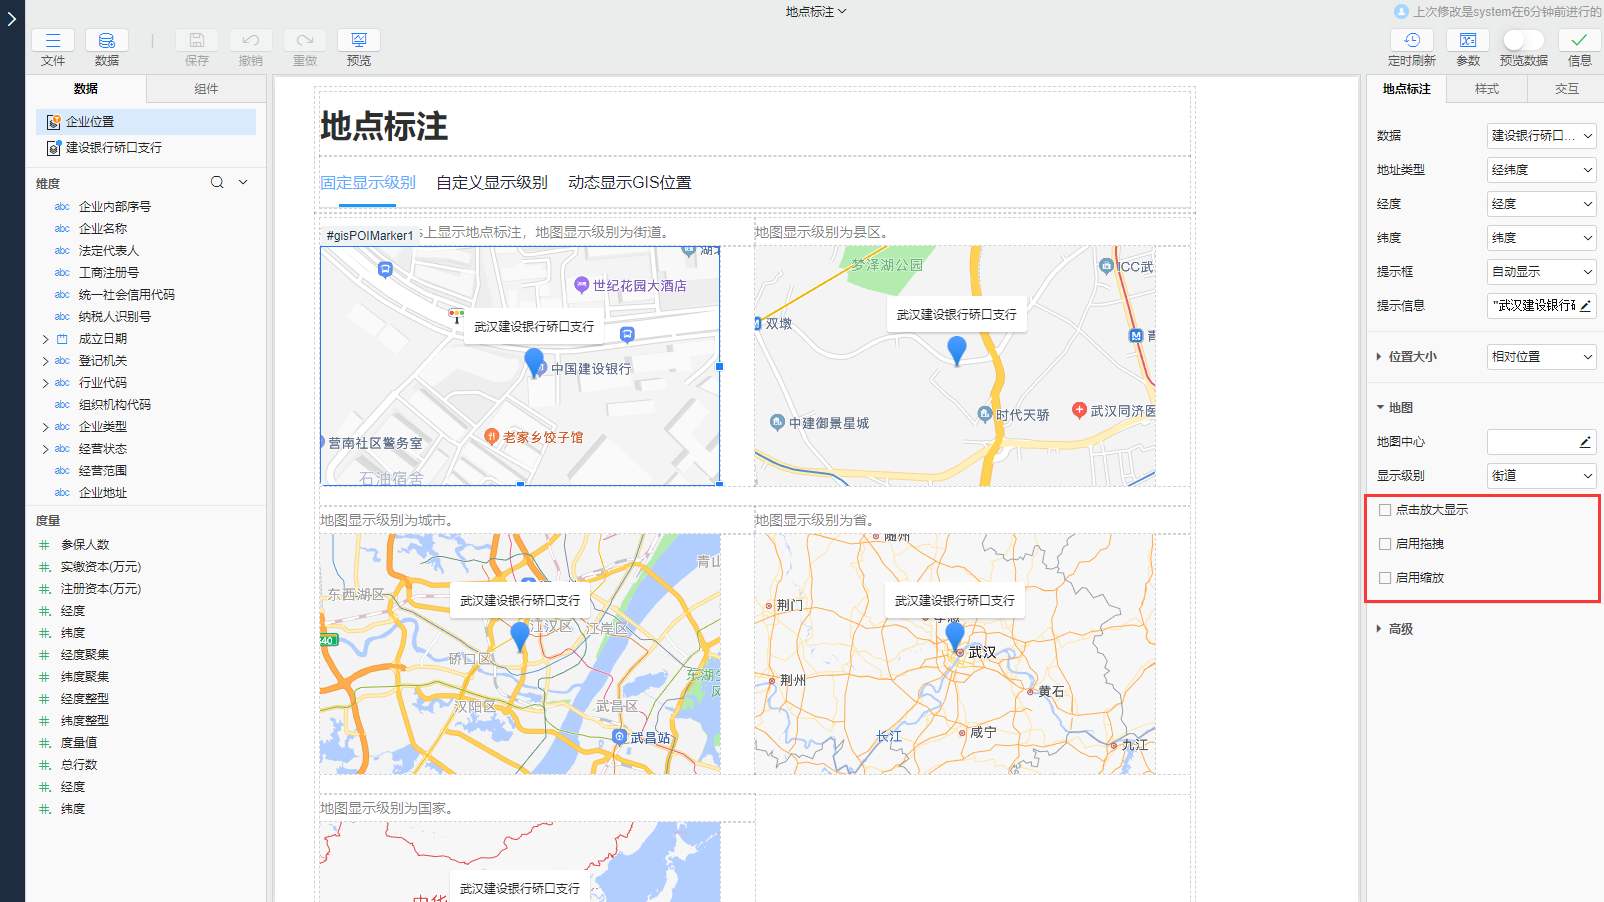Image resolution: width=1604 pixels, height=902 pixels.
Task: Switch to the 自定义显示级别 tab
Action: [x=491, y=182]
